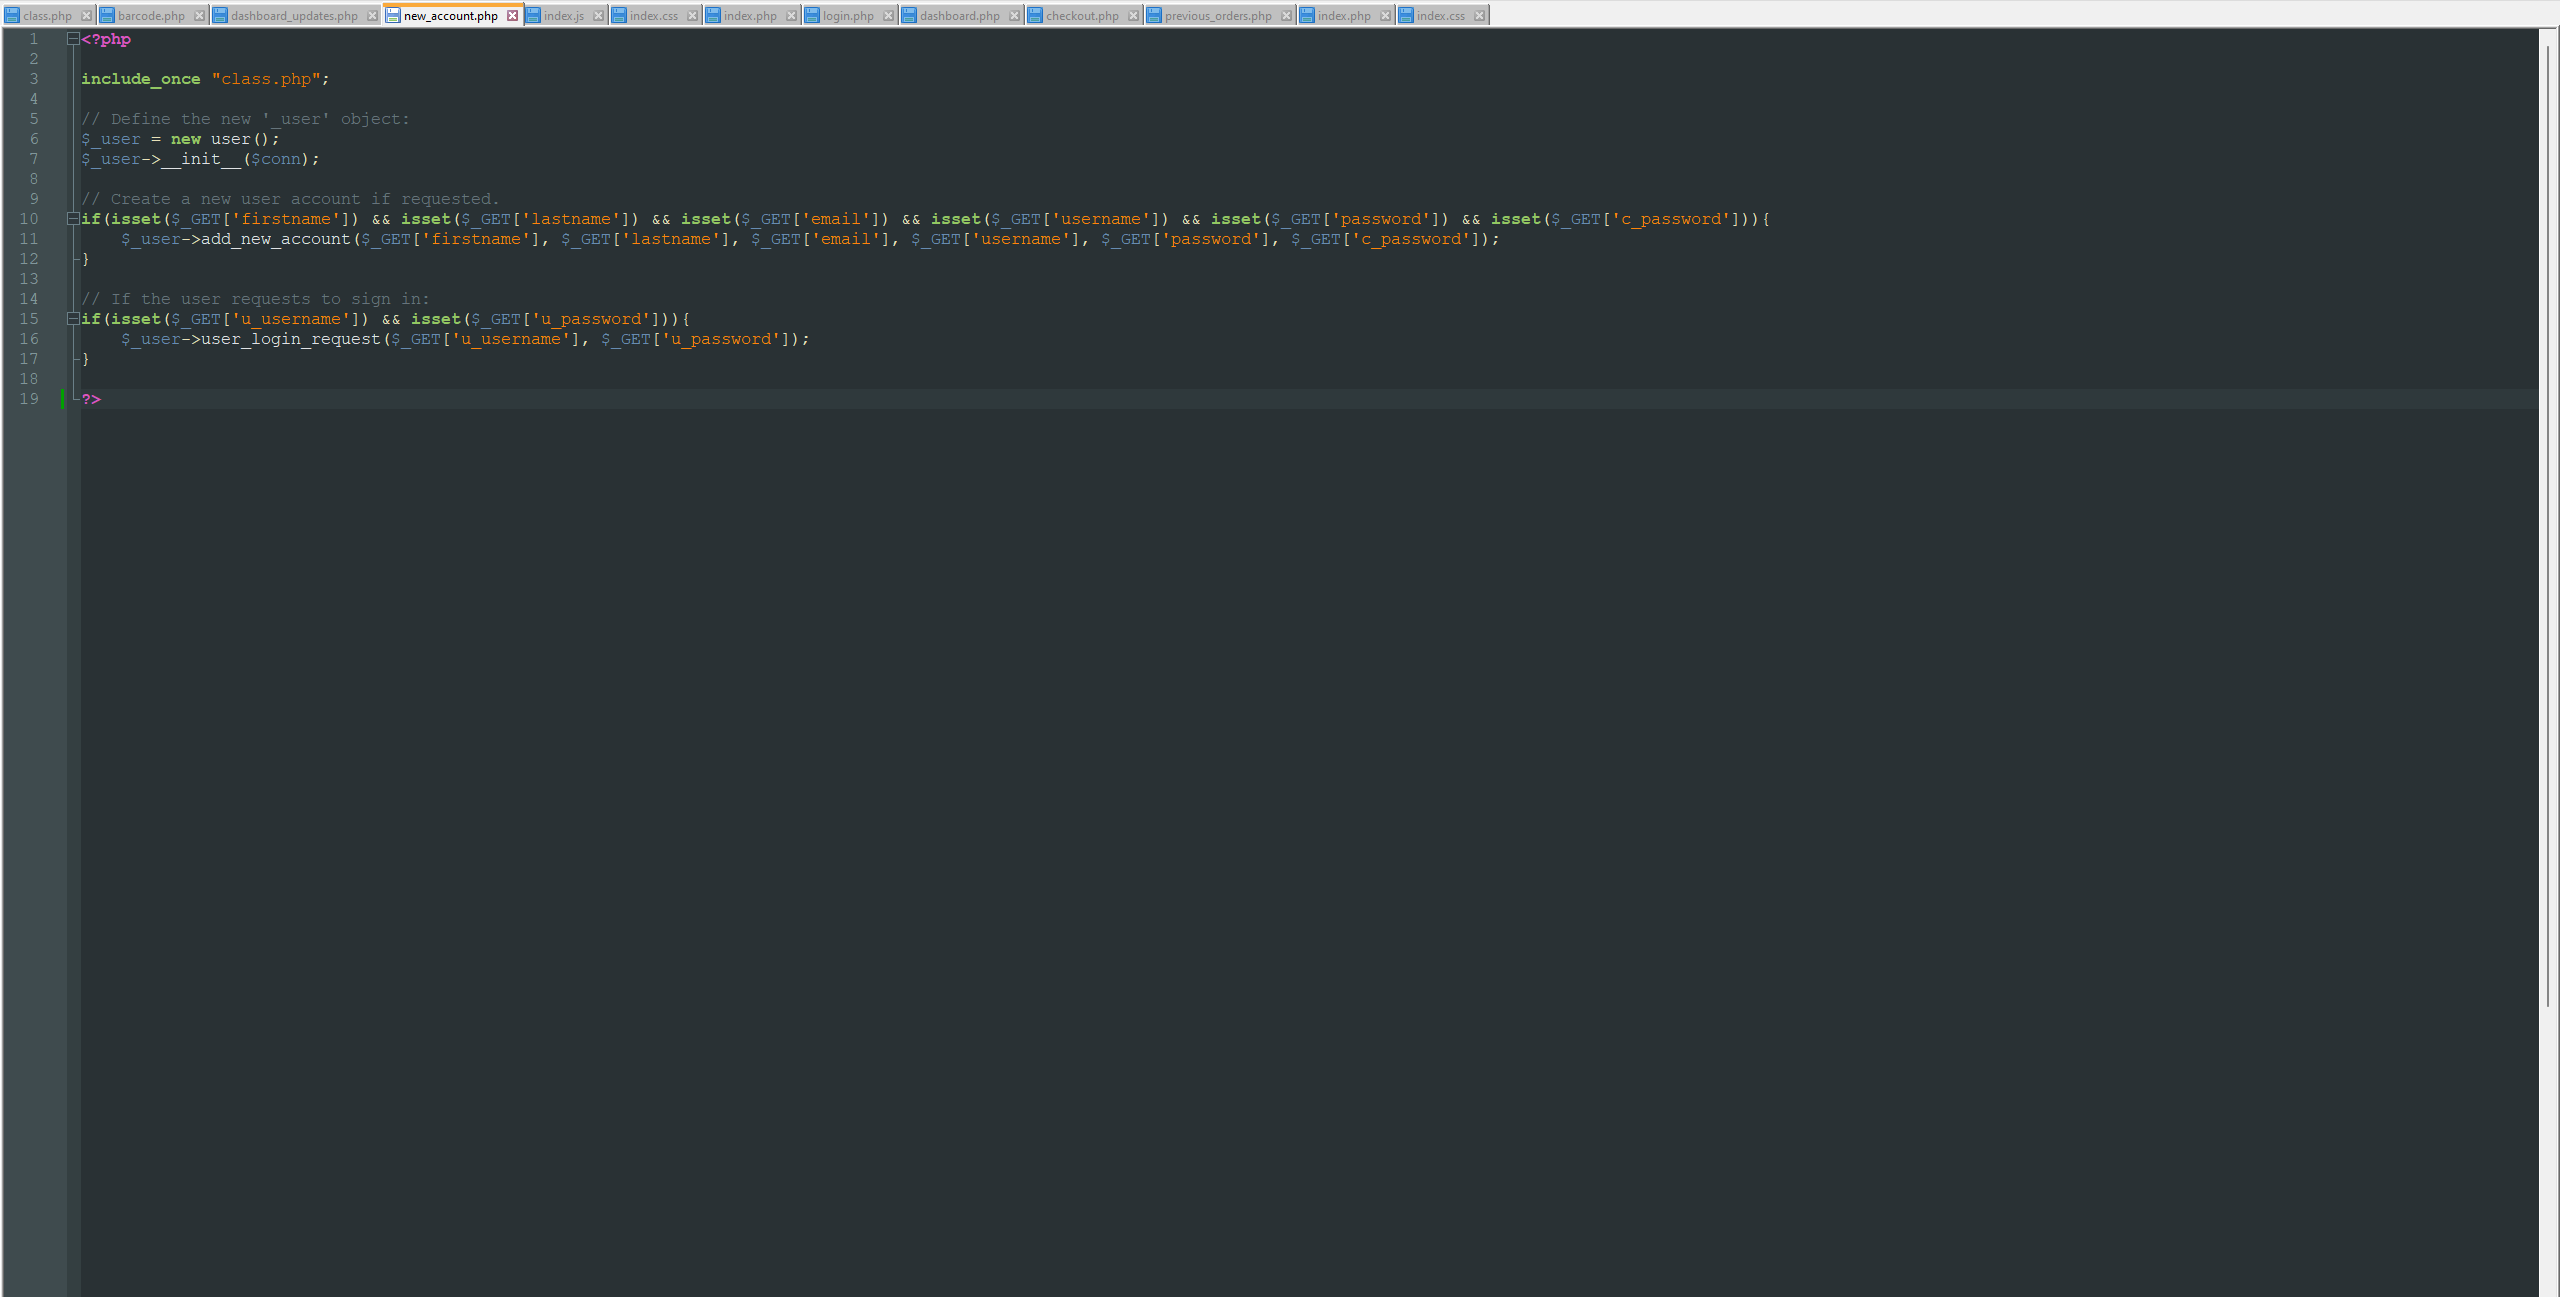Click the file icon on the dashboard_updates.php tab
The image size is (2560, 1297).
pos(221,15)
